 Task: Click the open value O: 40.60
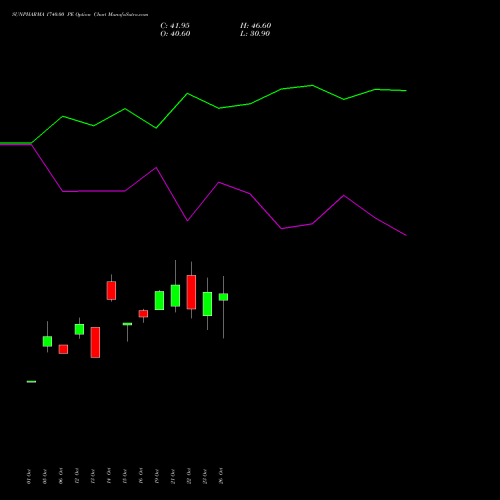pyautogui.click(x=175, y=34)
